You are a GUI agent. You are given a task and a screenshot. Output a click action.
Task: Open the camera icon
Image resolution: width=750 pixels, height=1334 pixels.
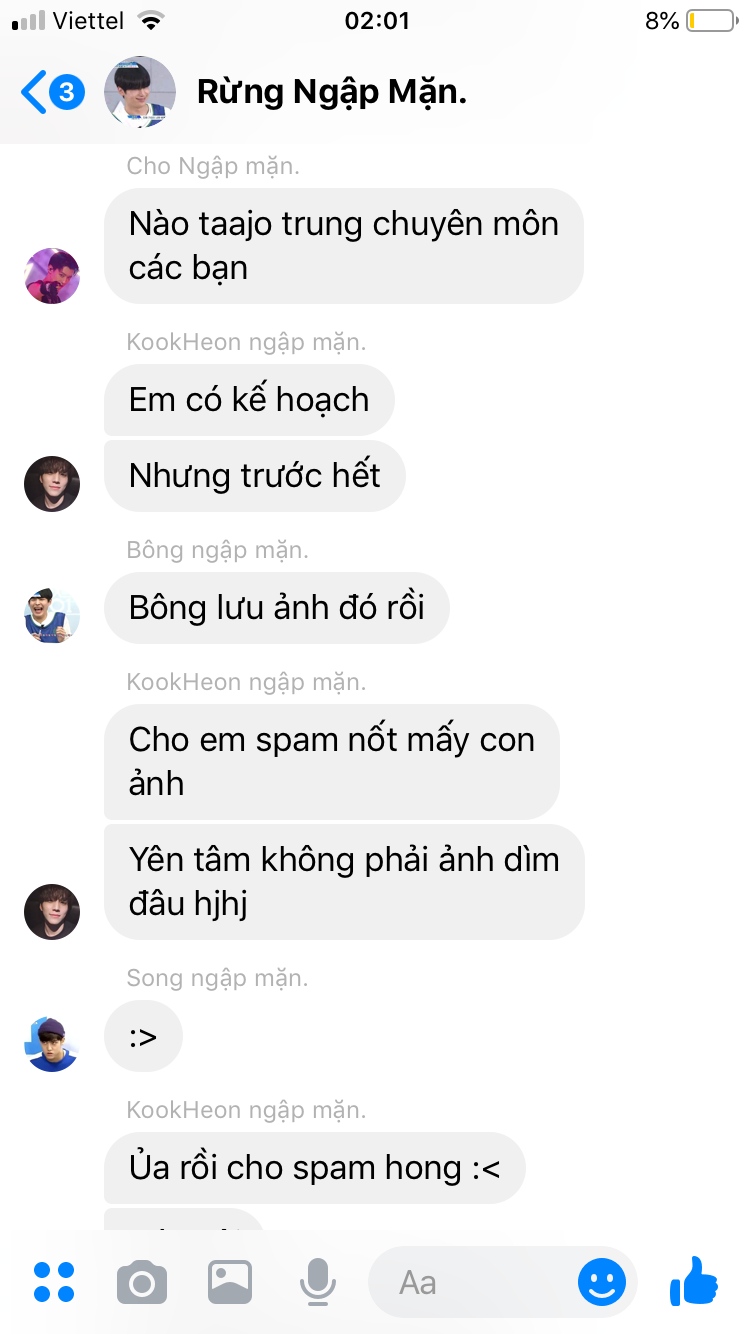coord(142,1282)
